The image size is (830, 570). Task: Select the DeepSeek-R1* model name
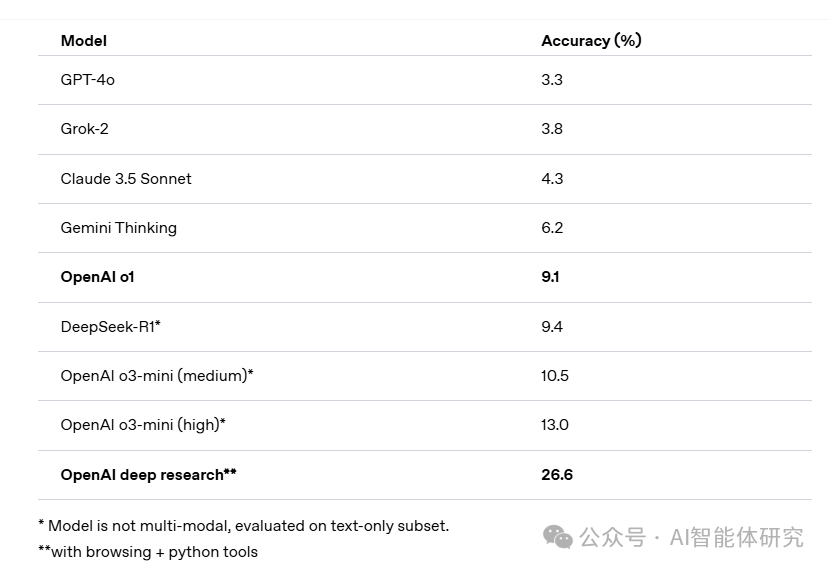click(x=111, y=326)
